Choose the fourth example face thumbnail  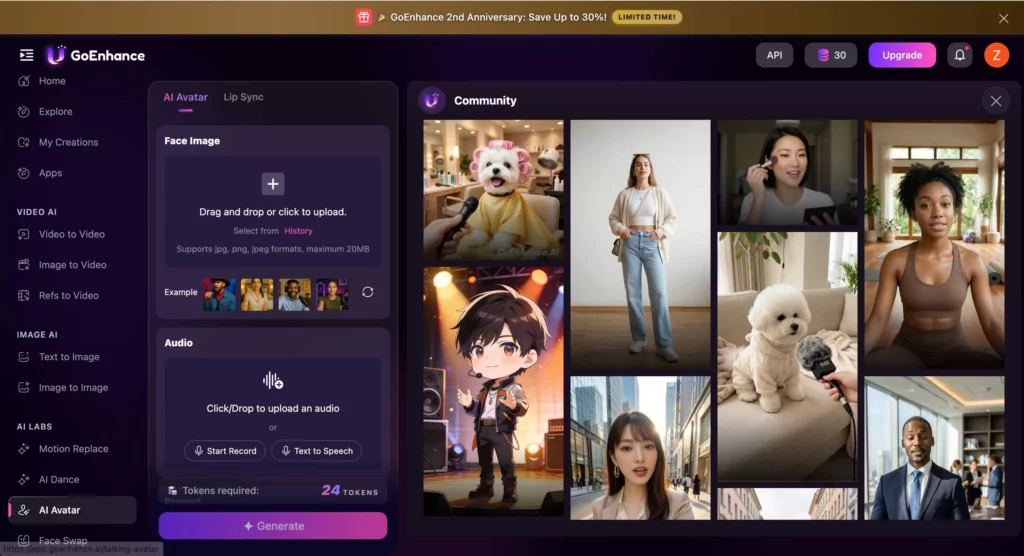coord(332,294)
